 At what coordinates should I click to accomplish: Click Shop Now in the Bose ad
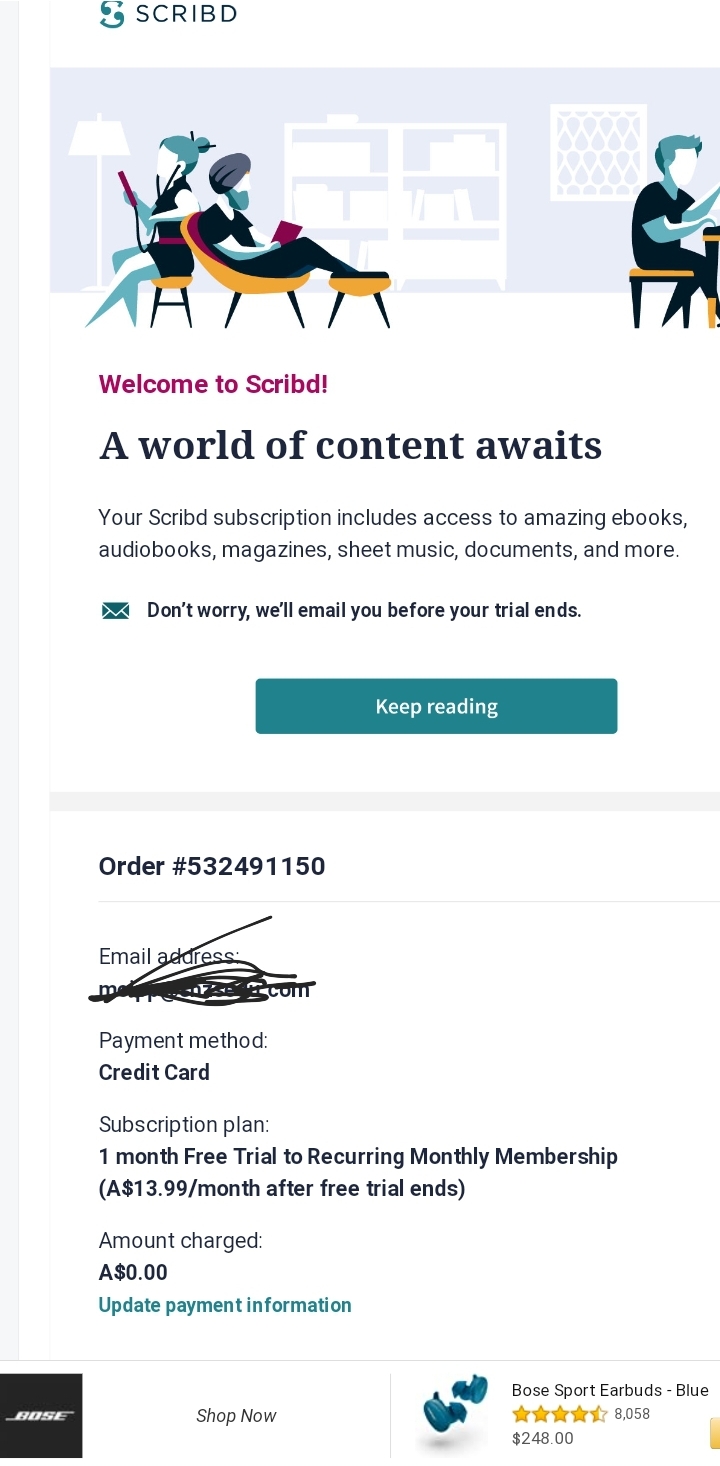(236, 1415)
